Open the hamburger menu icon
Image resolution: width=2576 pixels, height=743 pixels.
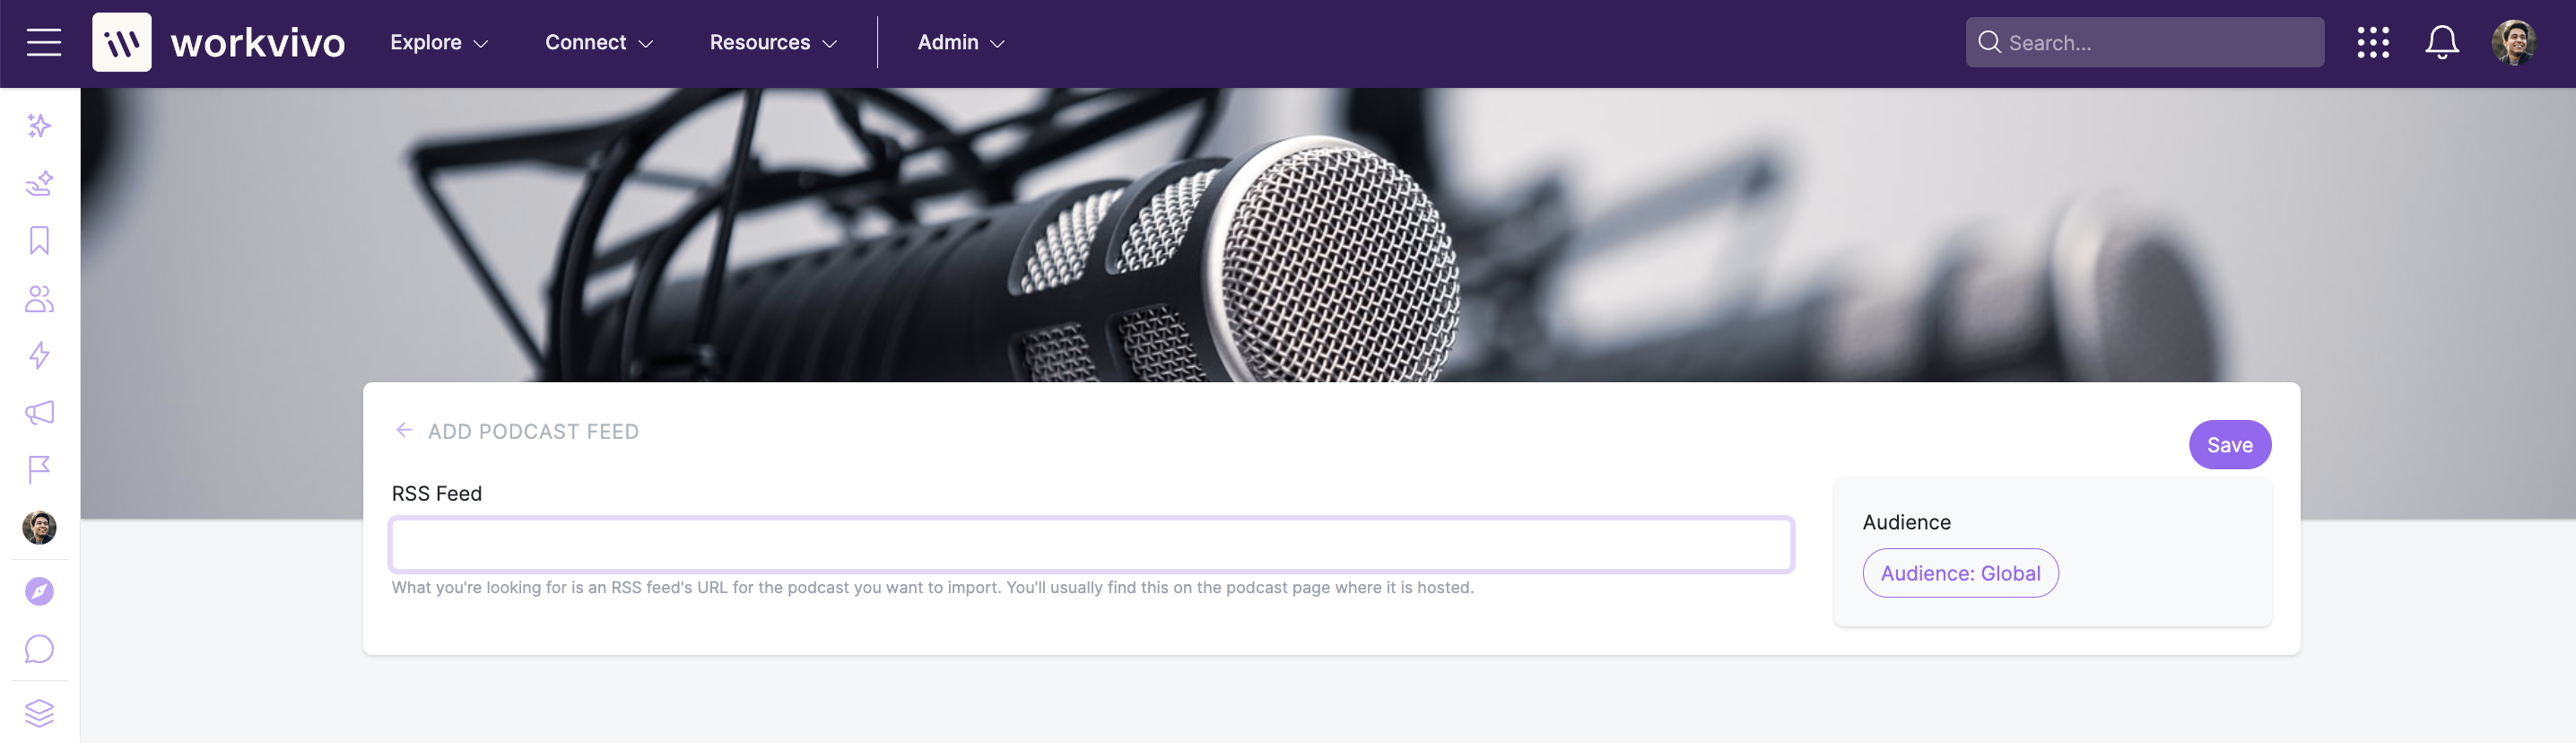click(x=44, y=42)
